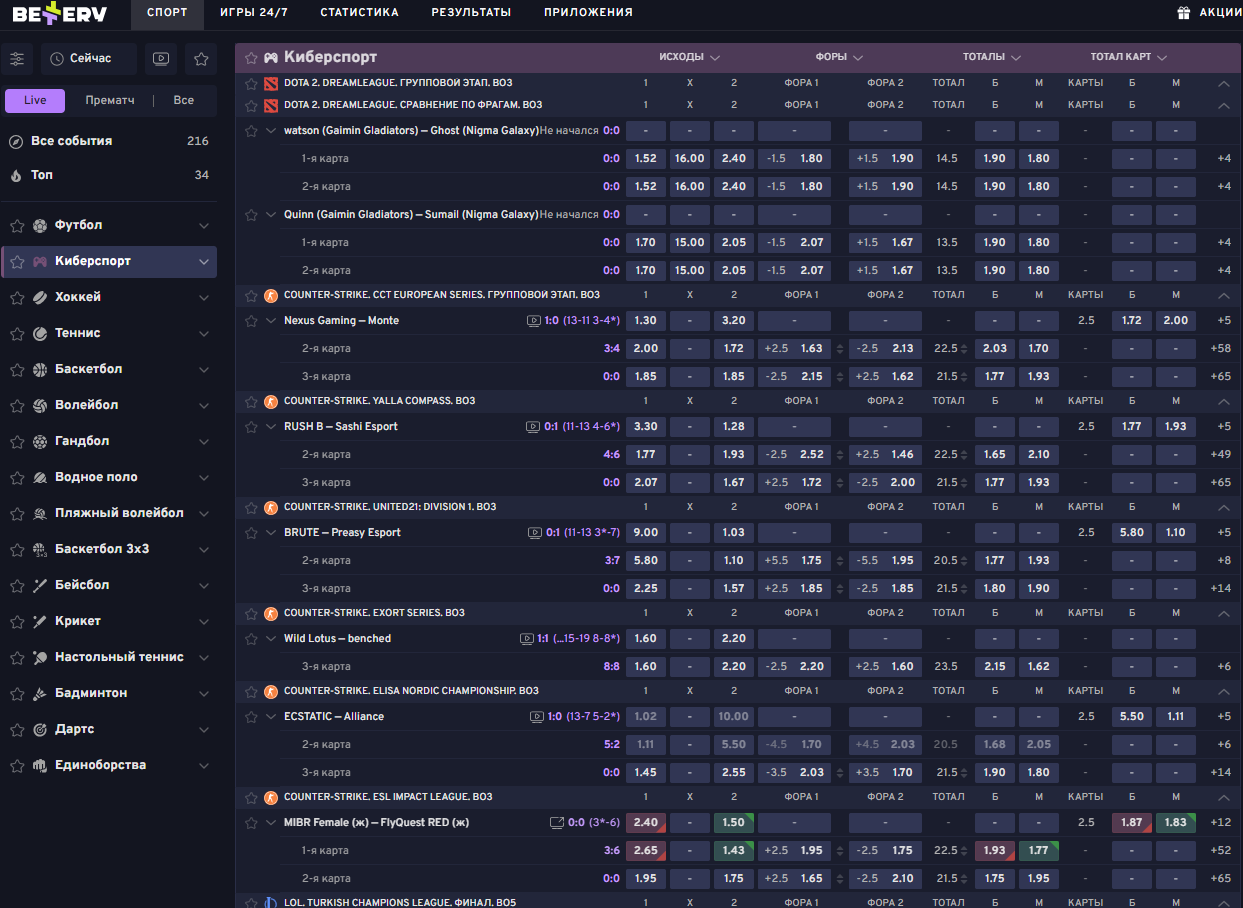
Task: Favorite the Баскетбол sport with its star
Action: tap(17, 369)
